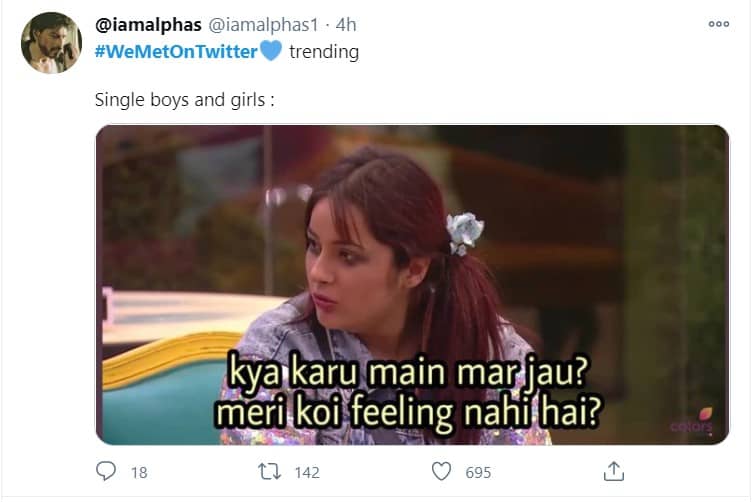The image size is (755, 502).
Task: Open the three-dot more options menu
Action: [x=718, y=24]
